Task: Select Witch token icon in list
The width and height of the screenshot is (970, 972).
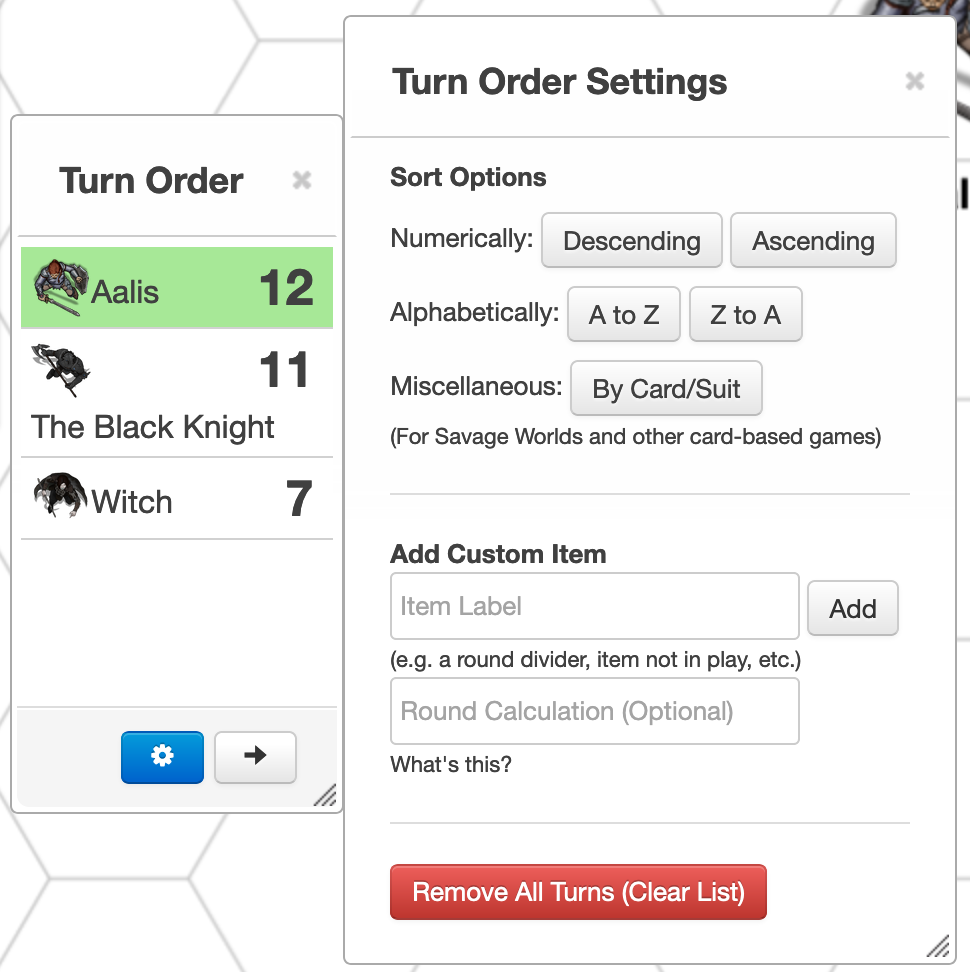Action: coord(60,495)
